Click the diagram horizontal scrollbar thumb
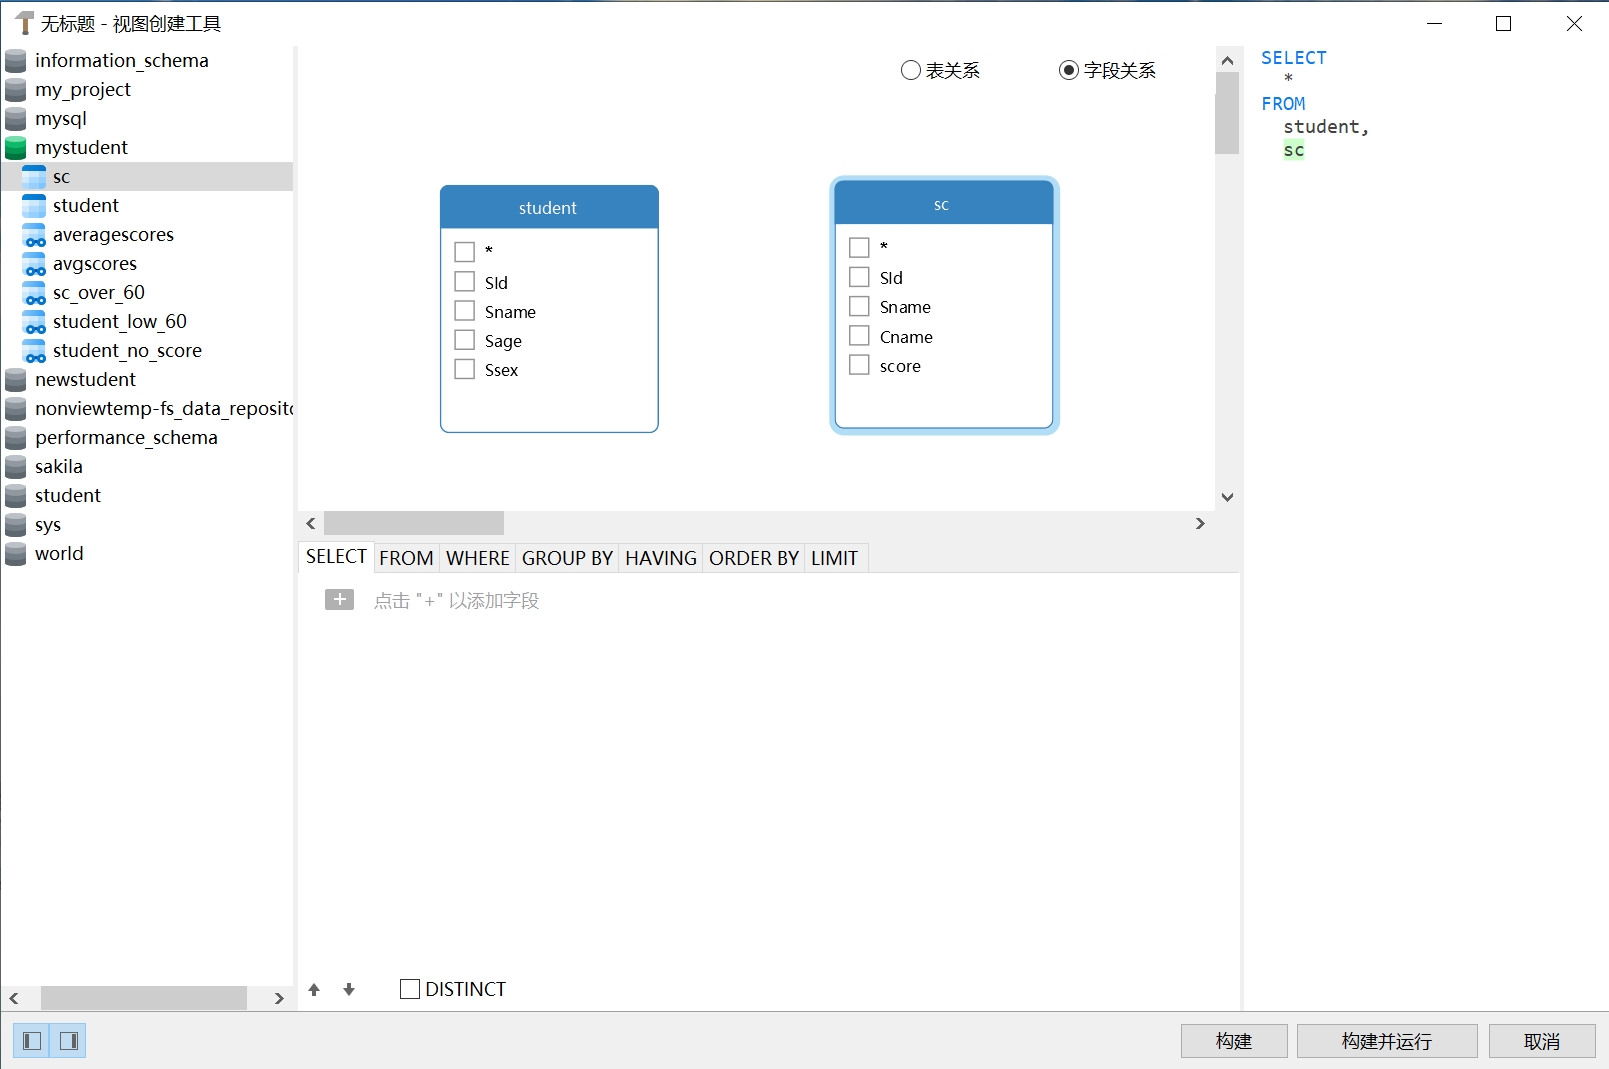This screenshot has width=1609, height=1069. 414,523
